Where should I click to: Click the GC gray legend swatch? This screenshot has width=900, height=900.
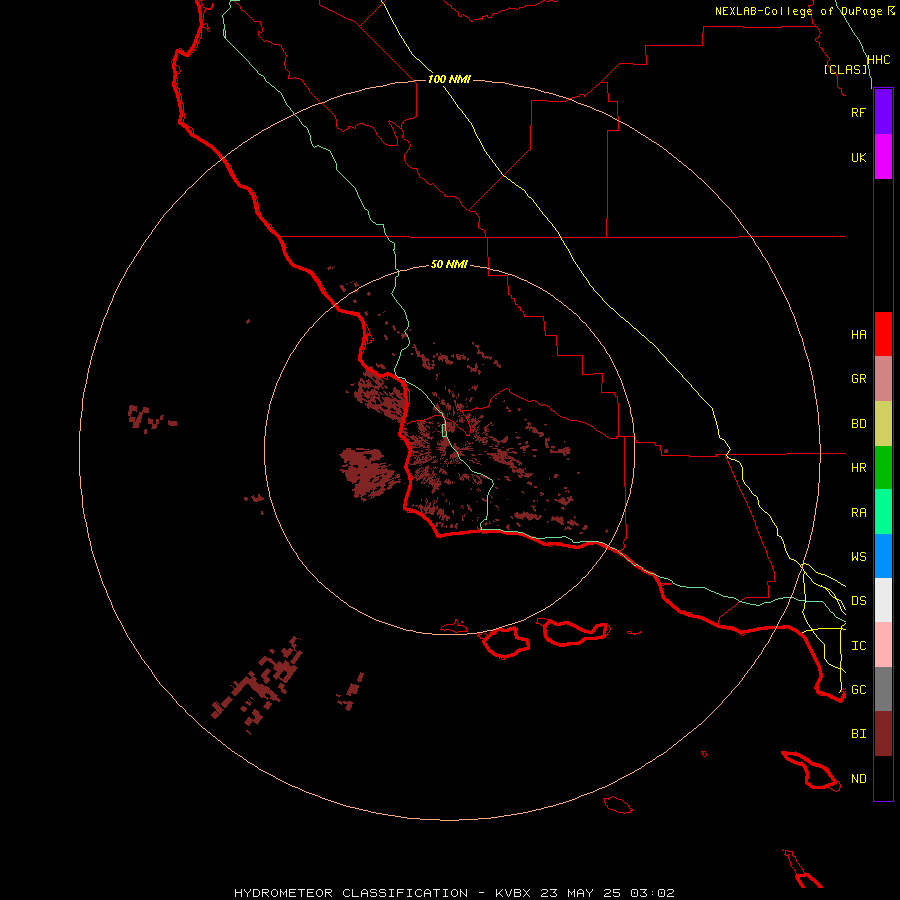click(883, 689)
